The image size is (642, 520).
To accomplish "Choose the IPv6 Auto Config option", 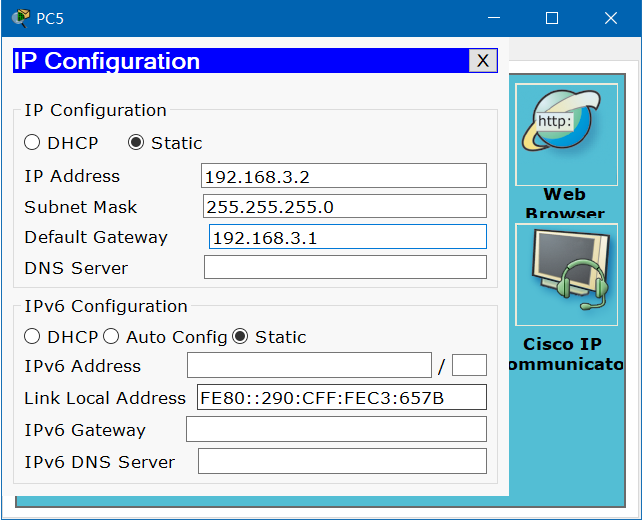I will point(111,337).
